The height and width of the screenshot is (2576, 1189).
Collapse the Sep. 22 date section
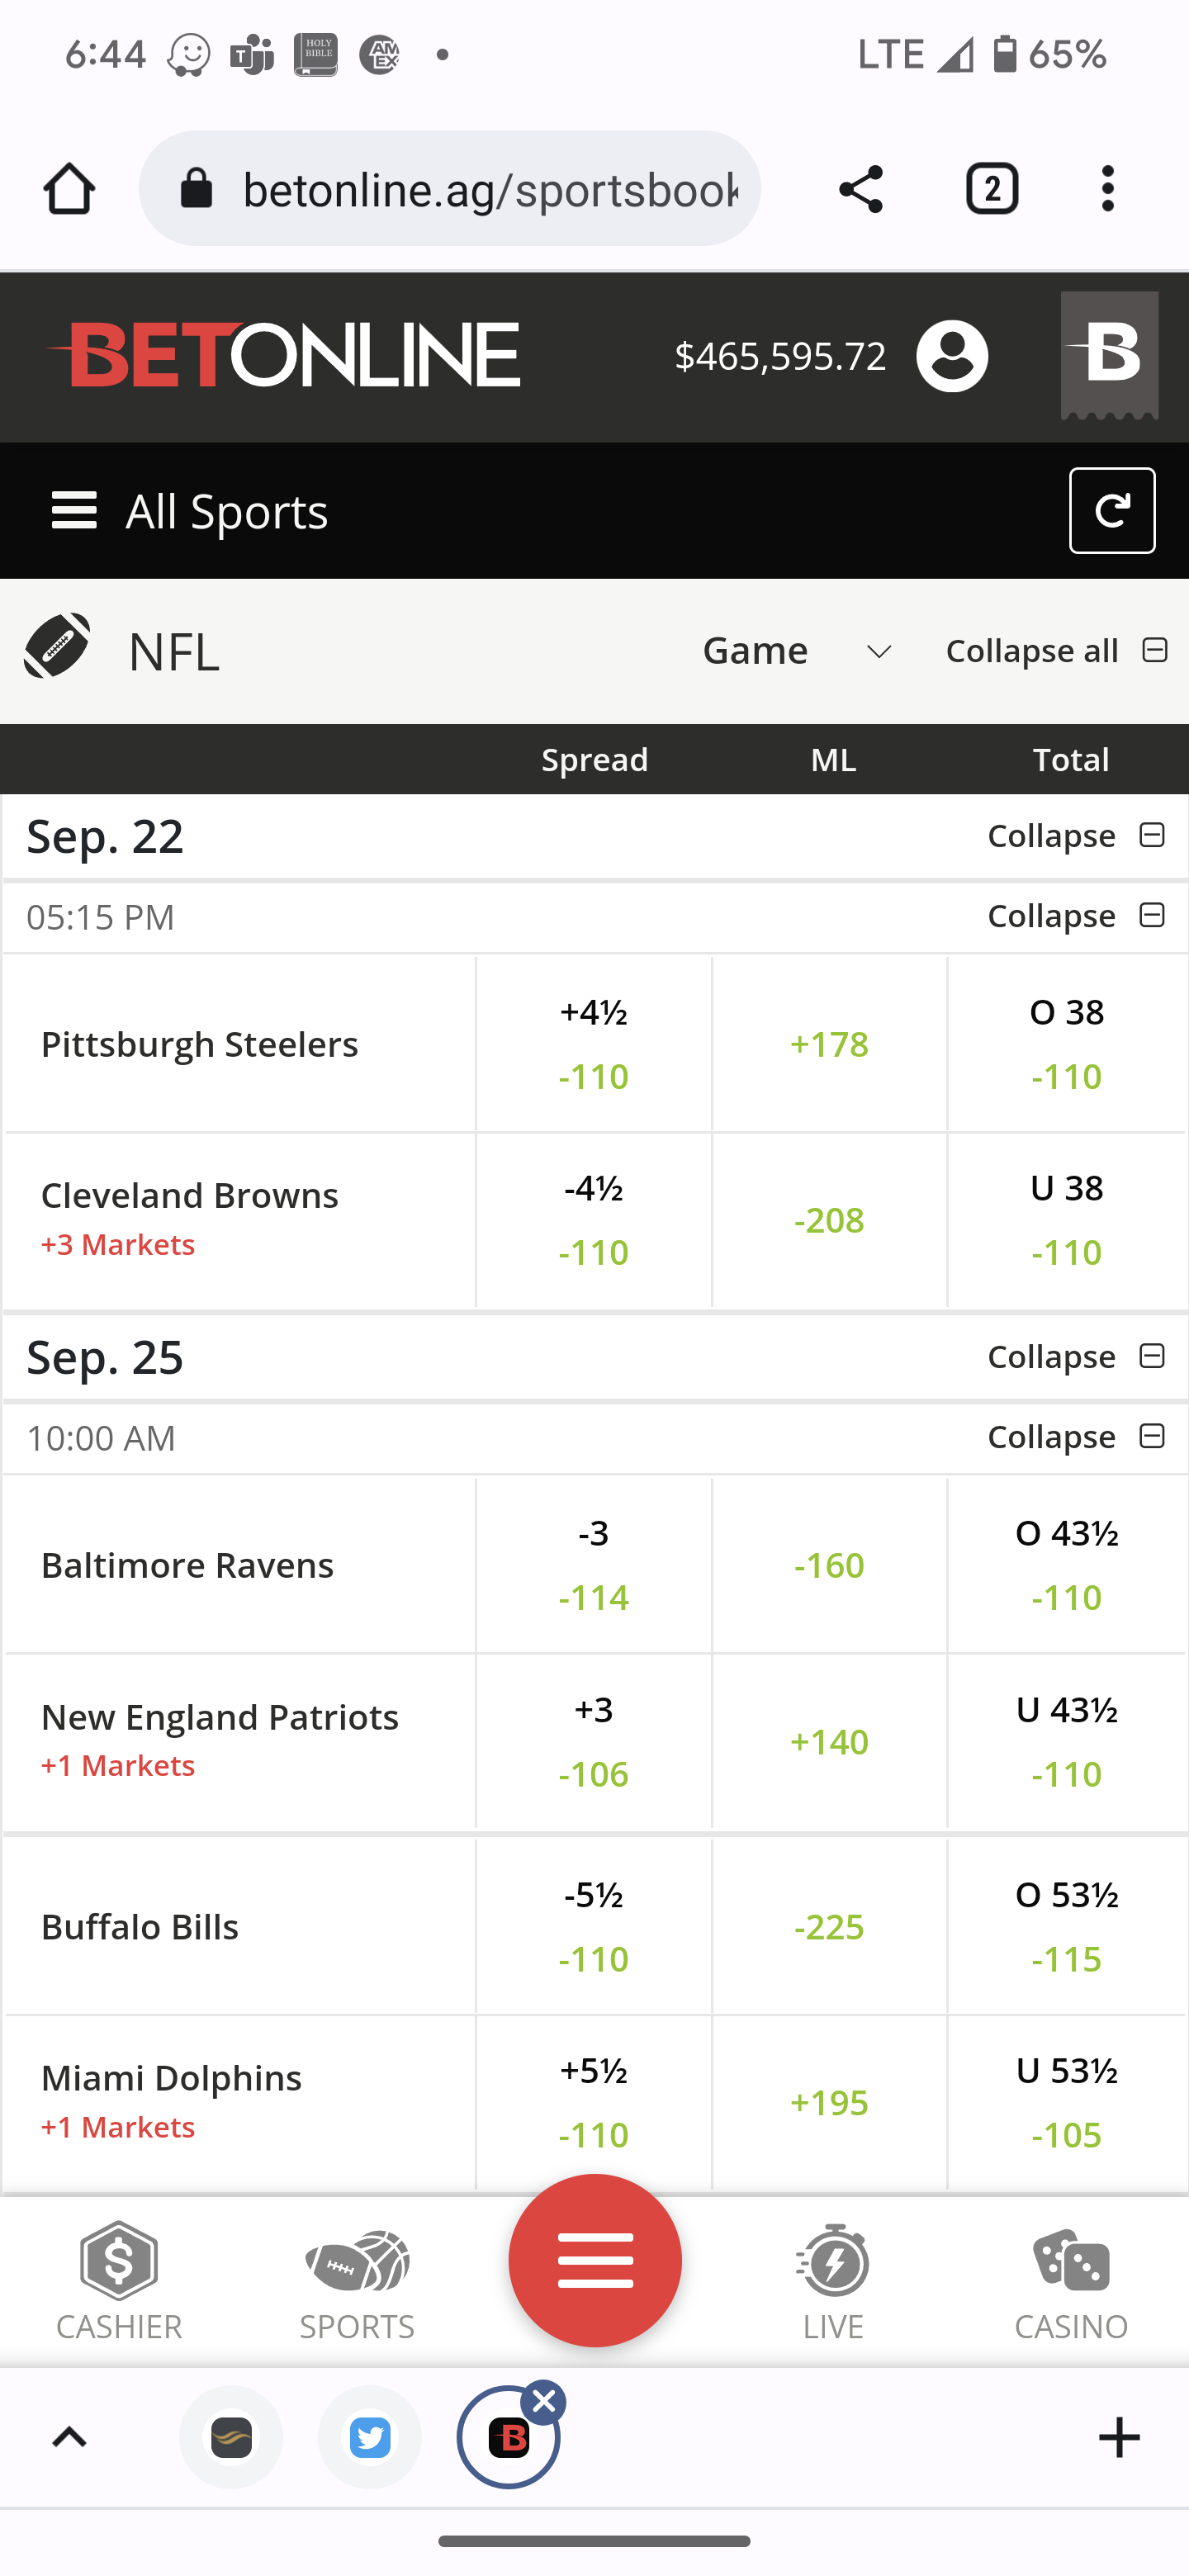coord(1077,836)
